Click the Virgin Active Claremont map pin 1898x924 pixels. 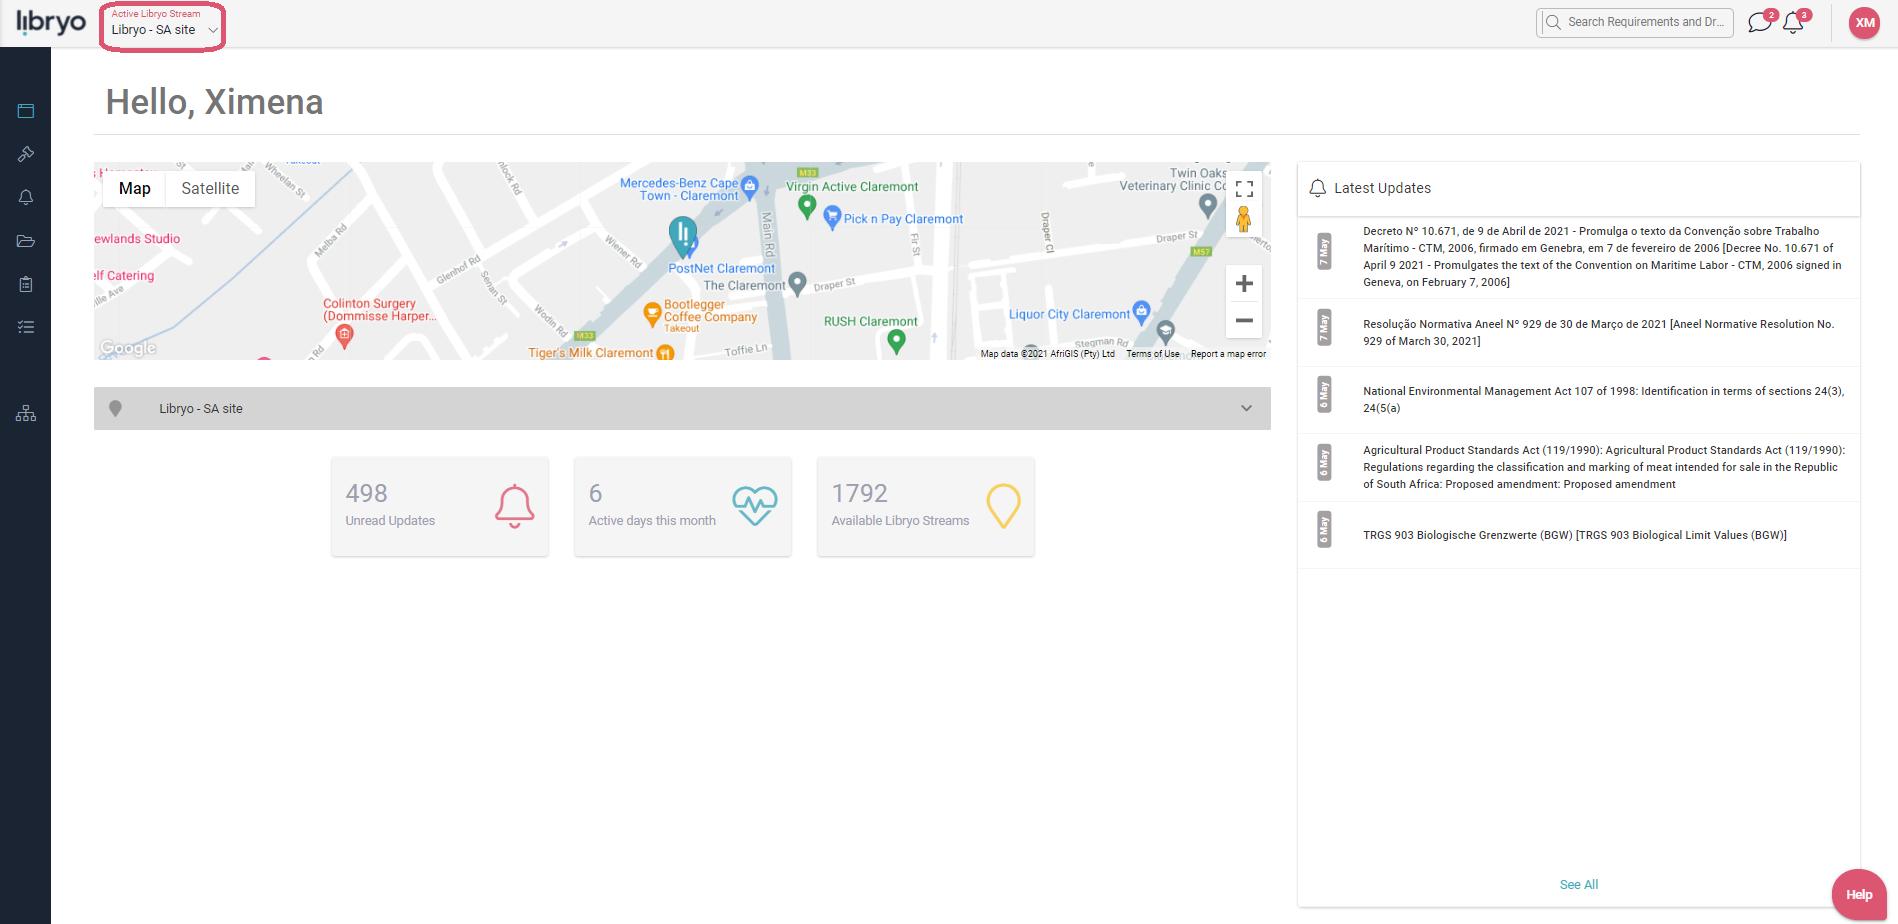[807, 207]
